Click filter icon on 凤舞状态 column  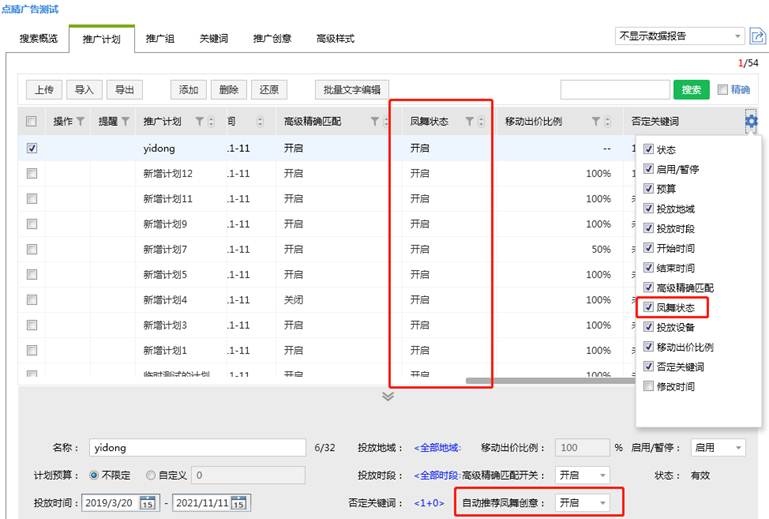[469, 122]
